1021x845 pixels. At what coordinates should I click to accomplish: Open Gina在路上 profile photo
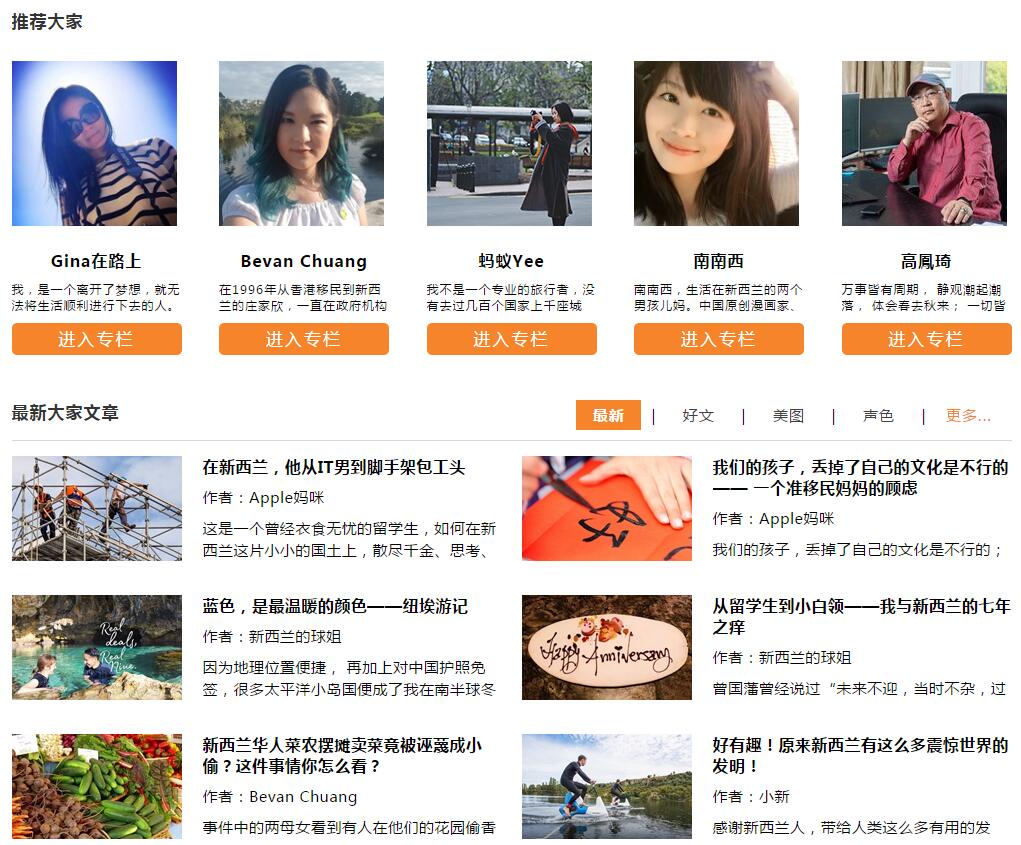tap(94, 143)
